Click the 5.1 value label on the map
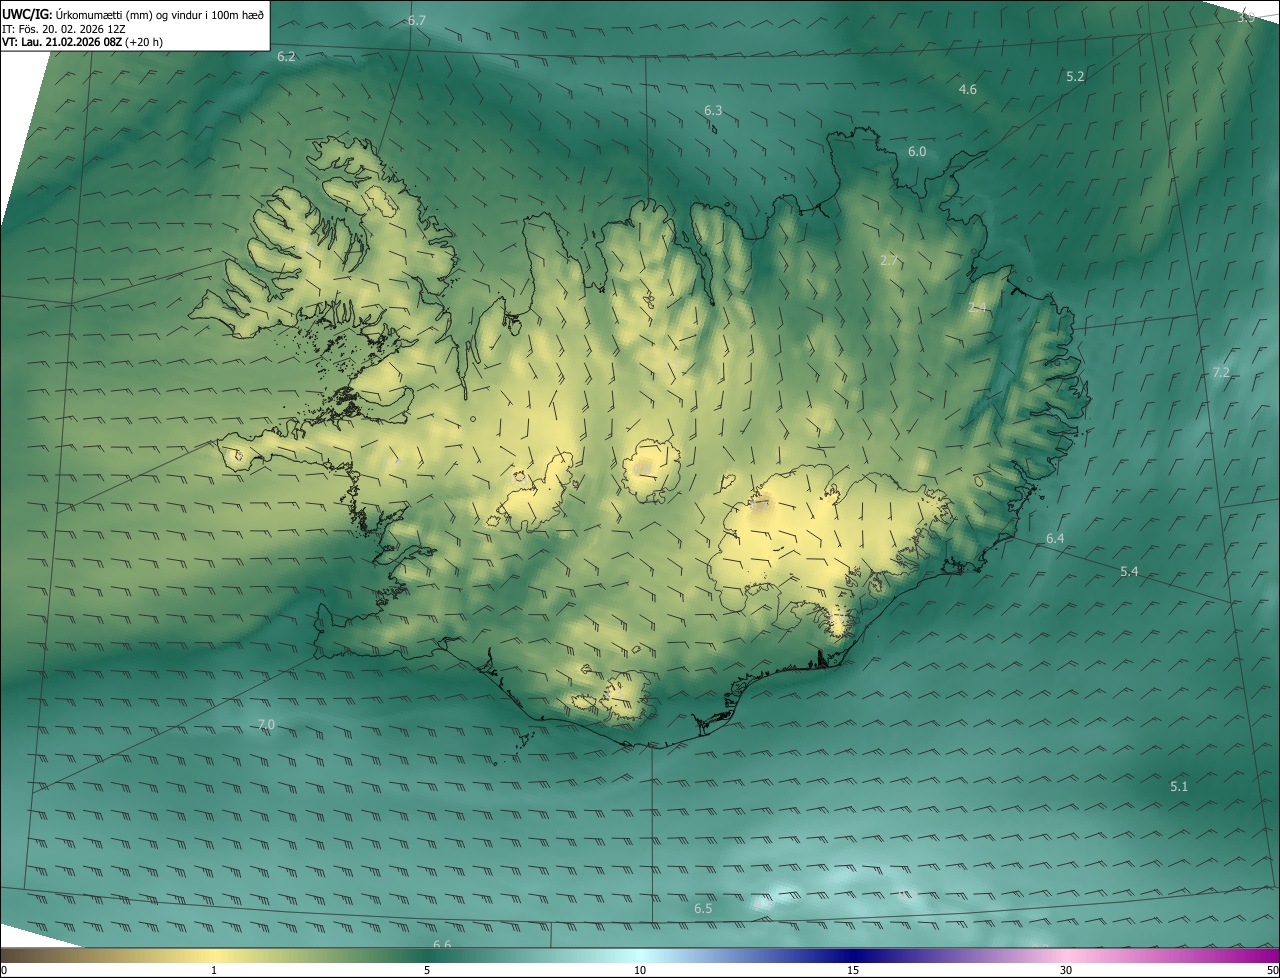 1179,787
